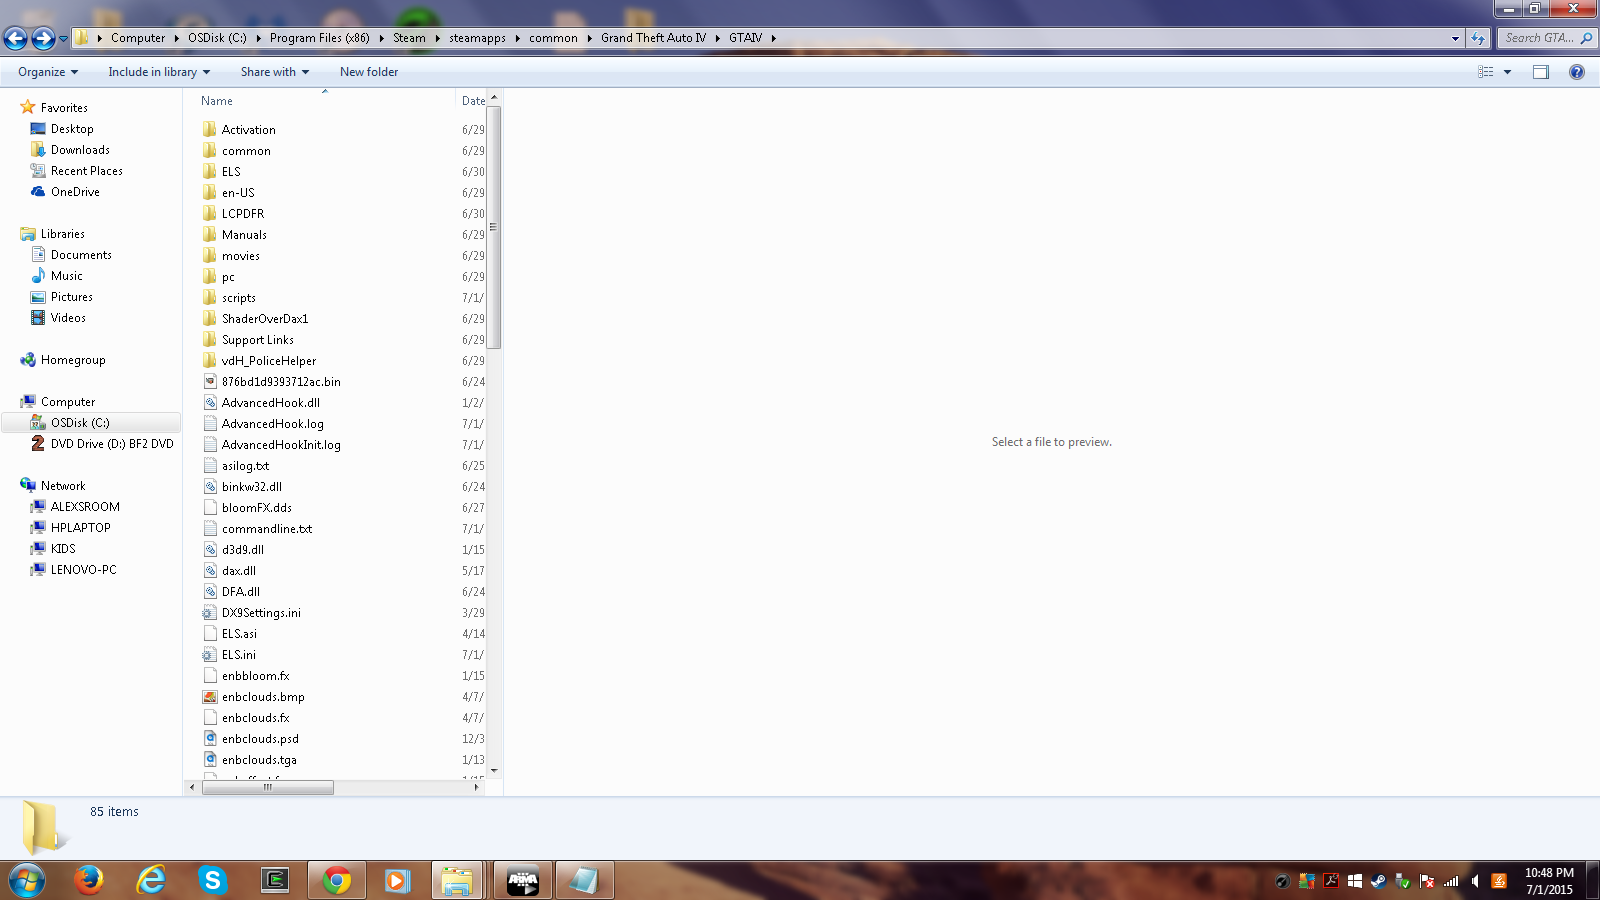Screen dimensions: 1600x900
Task: Select the bloomFX.dds file
Action: tap(257, 508)
